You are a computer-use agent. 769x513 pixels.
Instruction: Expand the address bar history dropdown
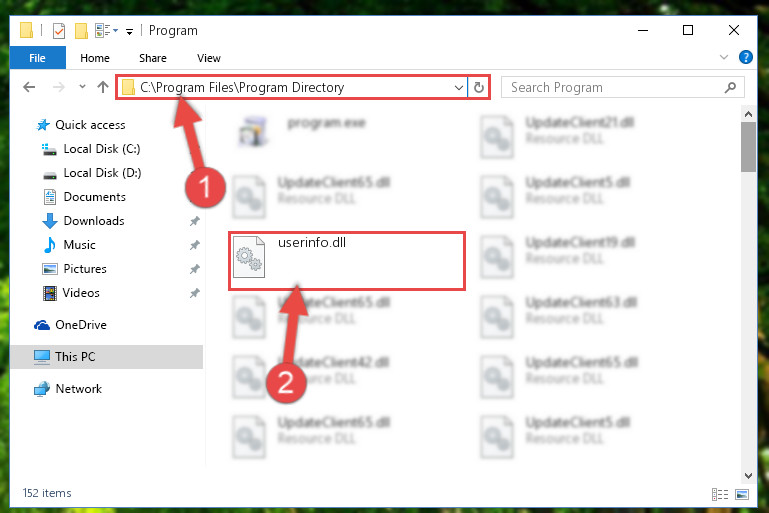pyautogui.click(x=459, y=87)
